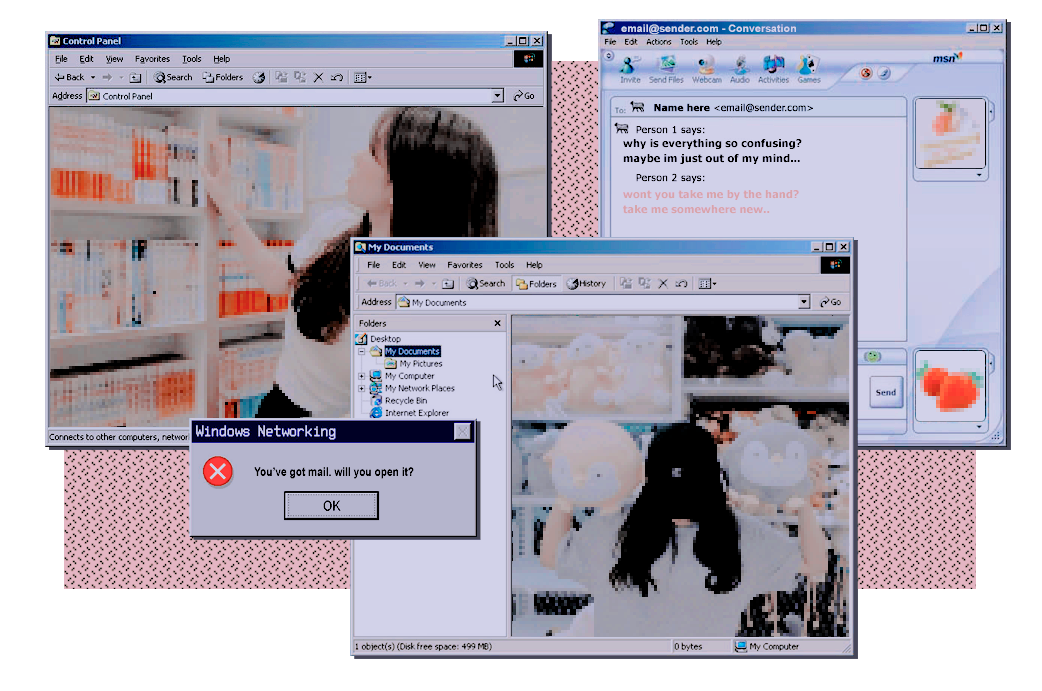Launch Games from the MSN toolbar

807,65
